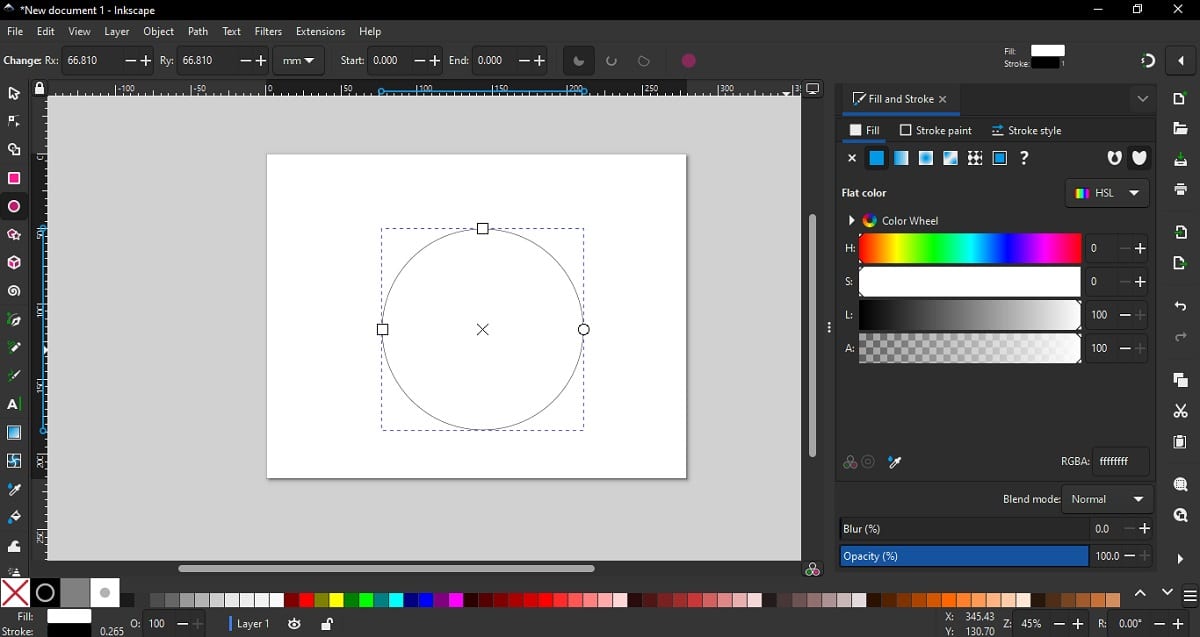Toggle Layer 1 lock icon
This screenshot has width=1200, height=637.
326,624
